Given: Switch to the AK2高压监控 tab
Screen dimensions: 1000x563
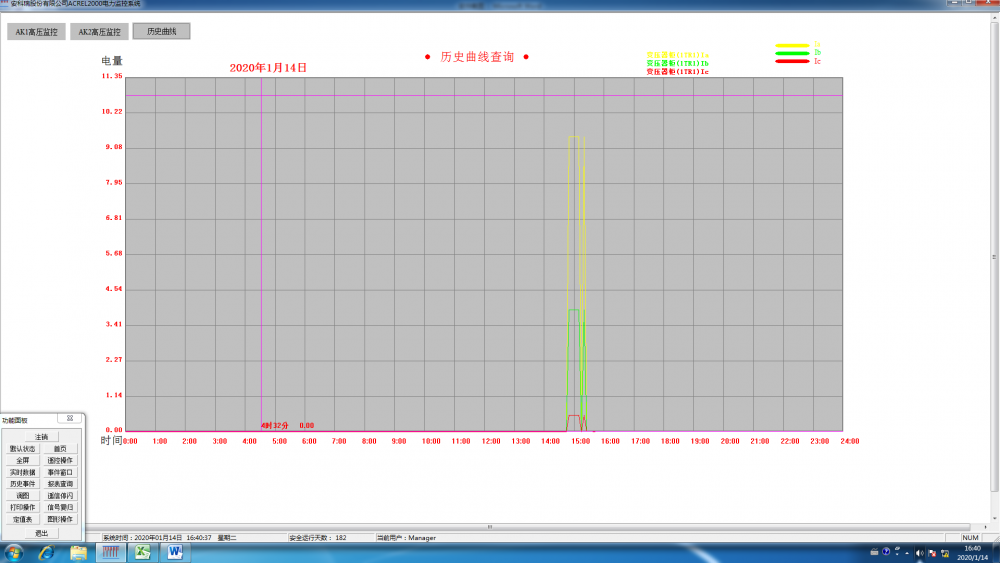Looking at the screenshot, I should 98,32.
